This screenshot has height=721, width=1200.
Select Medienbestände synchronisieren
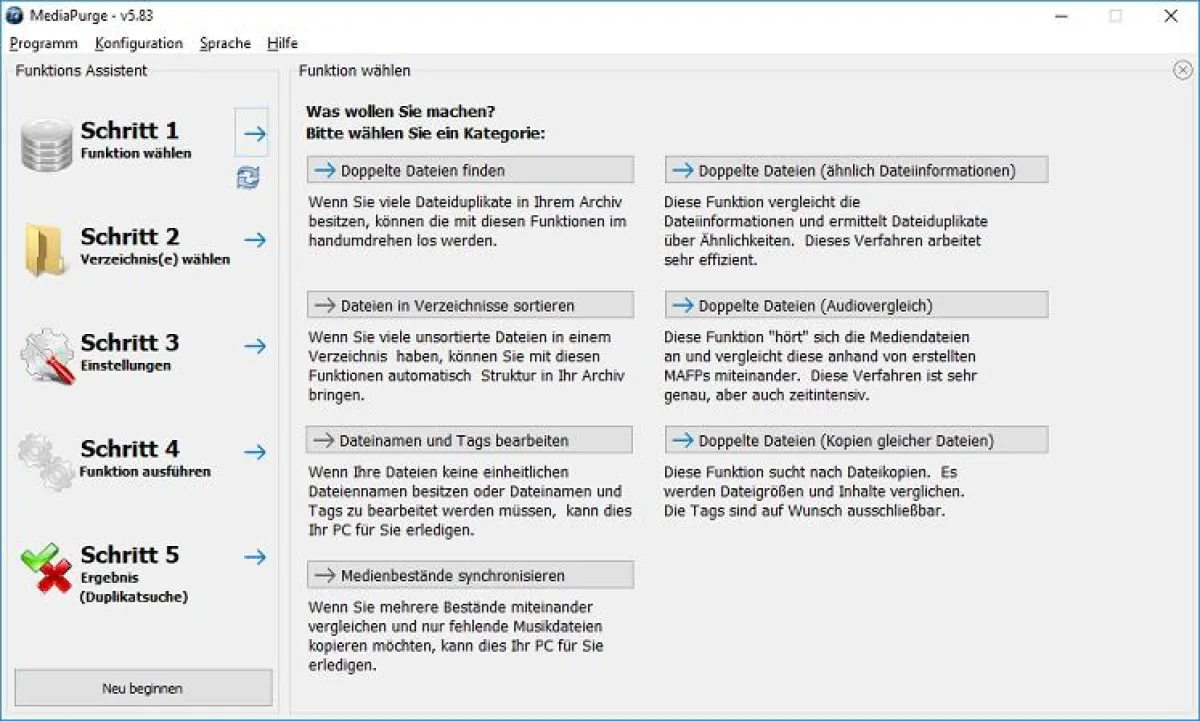[x=470, y=574]
